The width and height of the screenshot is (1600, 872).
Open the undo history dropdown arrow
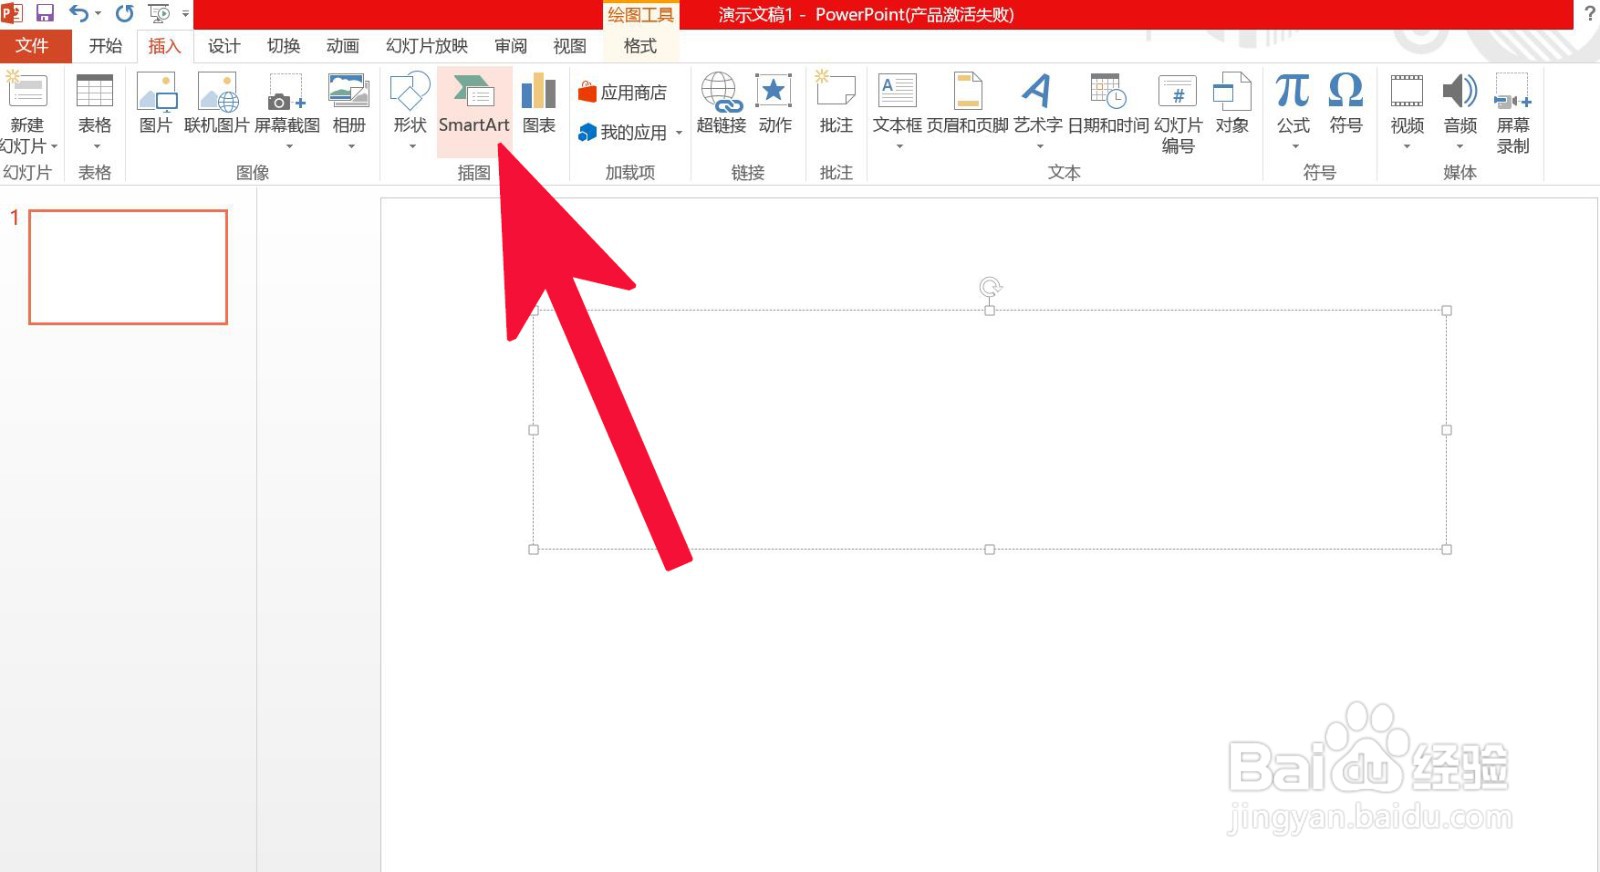tap(98, 14)
